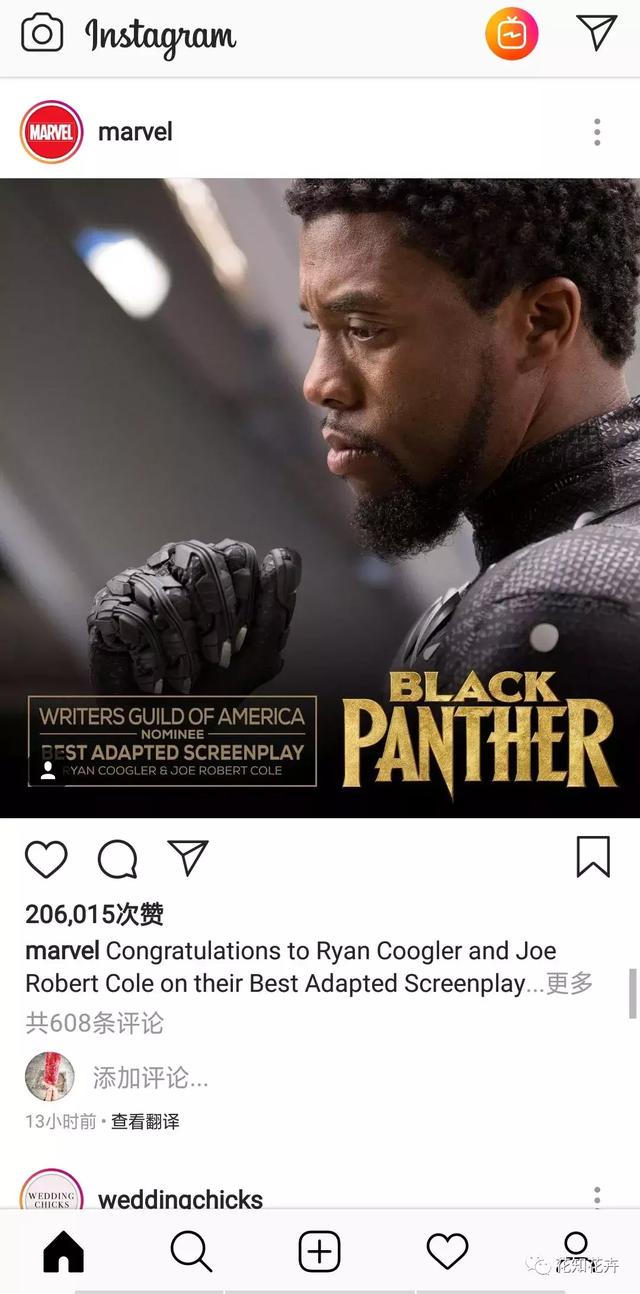Open IGTV from the orange icon
The width and height of the screenshot is (640, 1294).
pyautogui.click(x=512, y=34)
